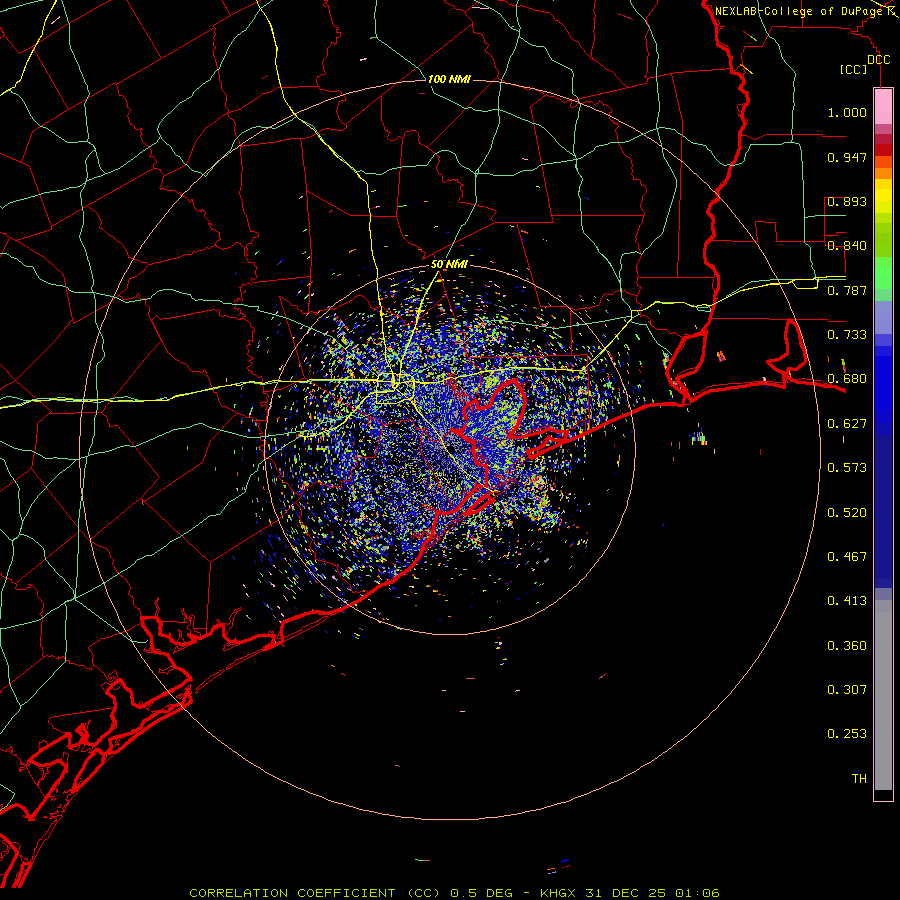Click the "TH" threshold legend label
This screenshot has height=900, width=900.
[x=859, y=779]
